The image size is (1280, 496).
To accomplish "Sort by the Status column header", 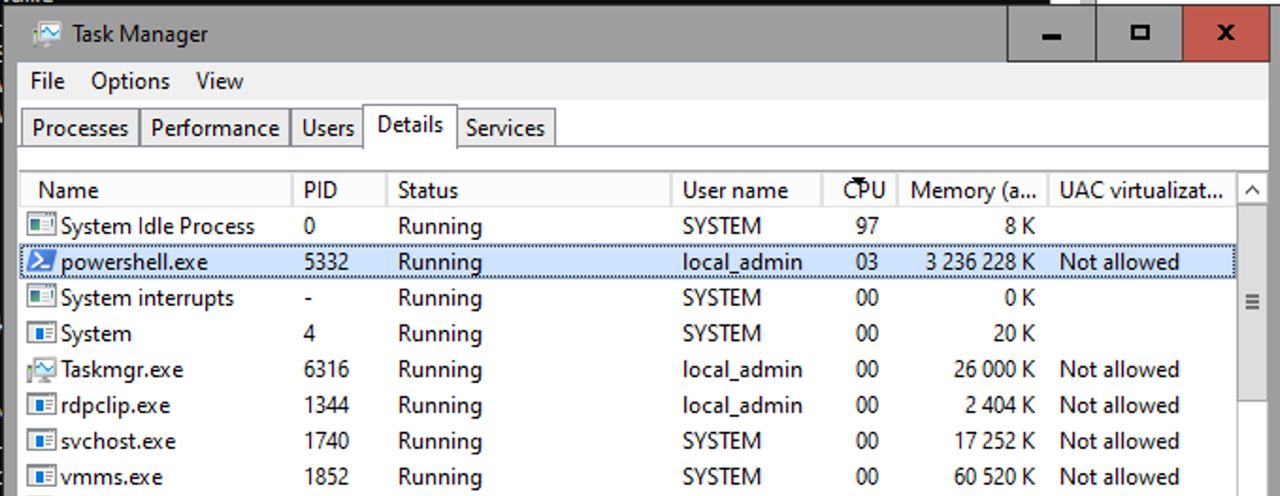I will coord(529,190).
